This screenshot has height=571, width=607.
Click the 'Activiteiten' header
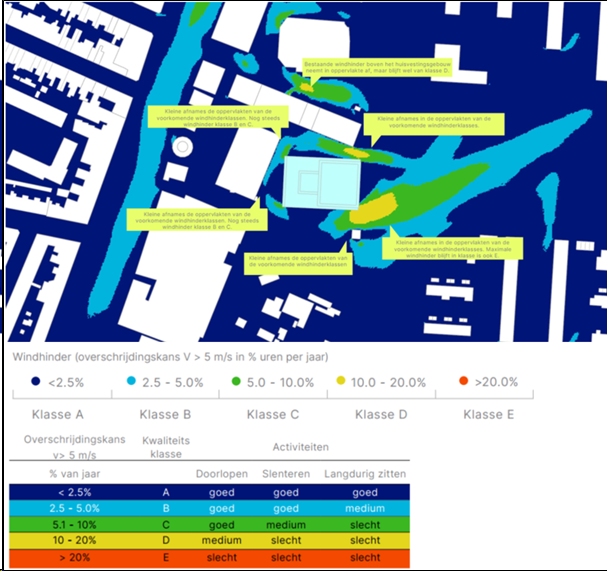tap(301, 447)
